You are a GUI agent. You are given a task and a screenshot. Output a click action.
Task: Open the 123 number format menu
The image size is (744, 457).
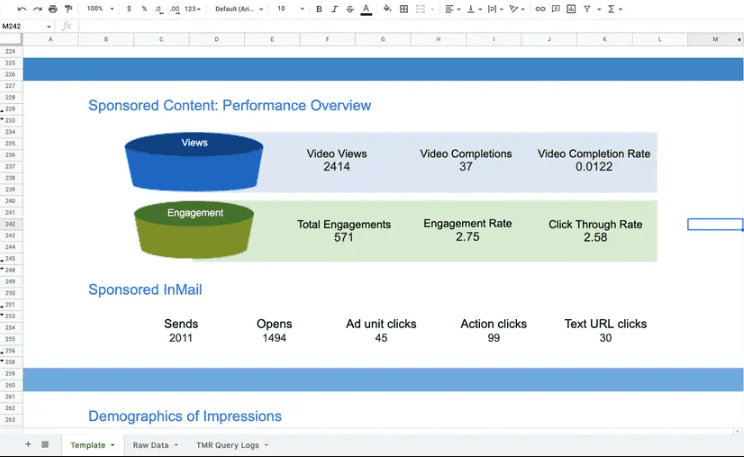[193, 9]
